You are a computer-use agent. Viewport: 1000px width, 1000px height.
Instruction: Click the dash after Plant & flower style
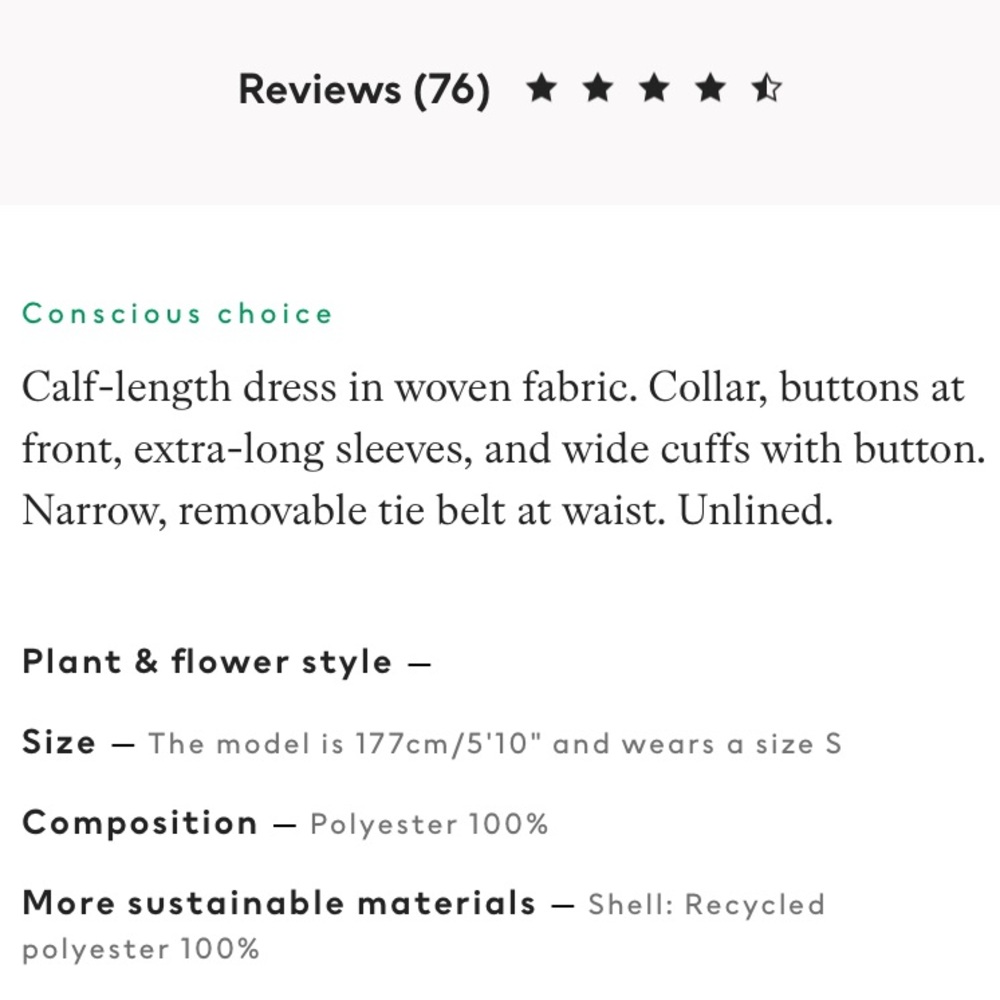[x=419, y=664]
